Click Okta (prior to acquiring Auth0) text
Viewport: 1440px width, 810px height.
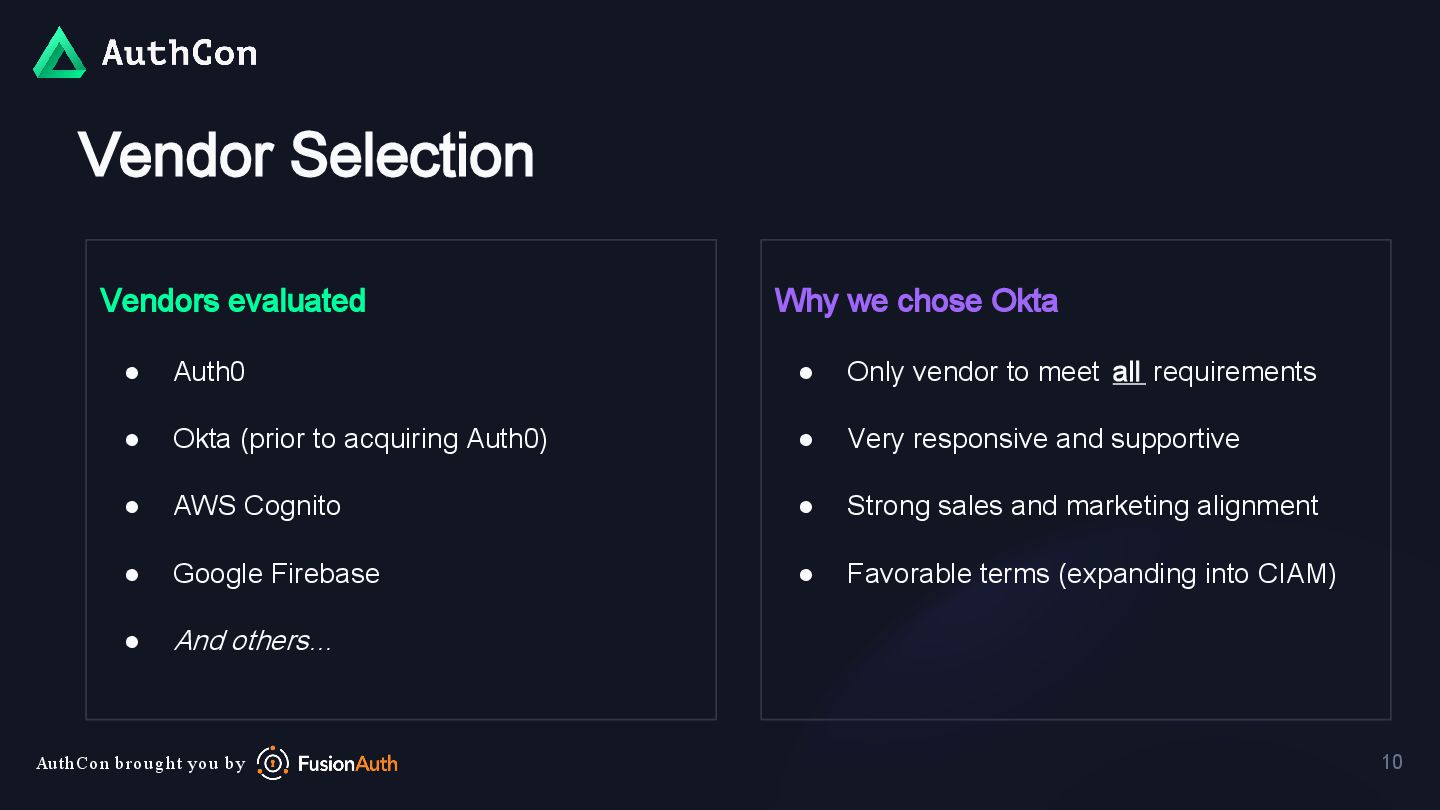point(360,439)
